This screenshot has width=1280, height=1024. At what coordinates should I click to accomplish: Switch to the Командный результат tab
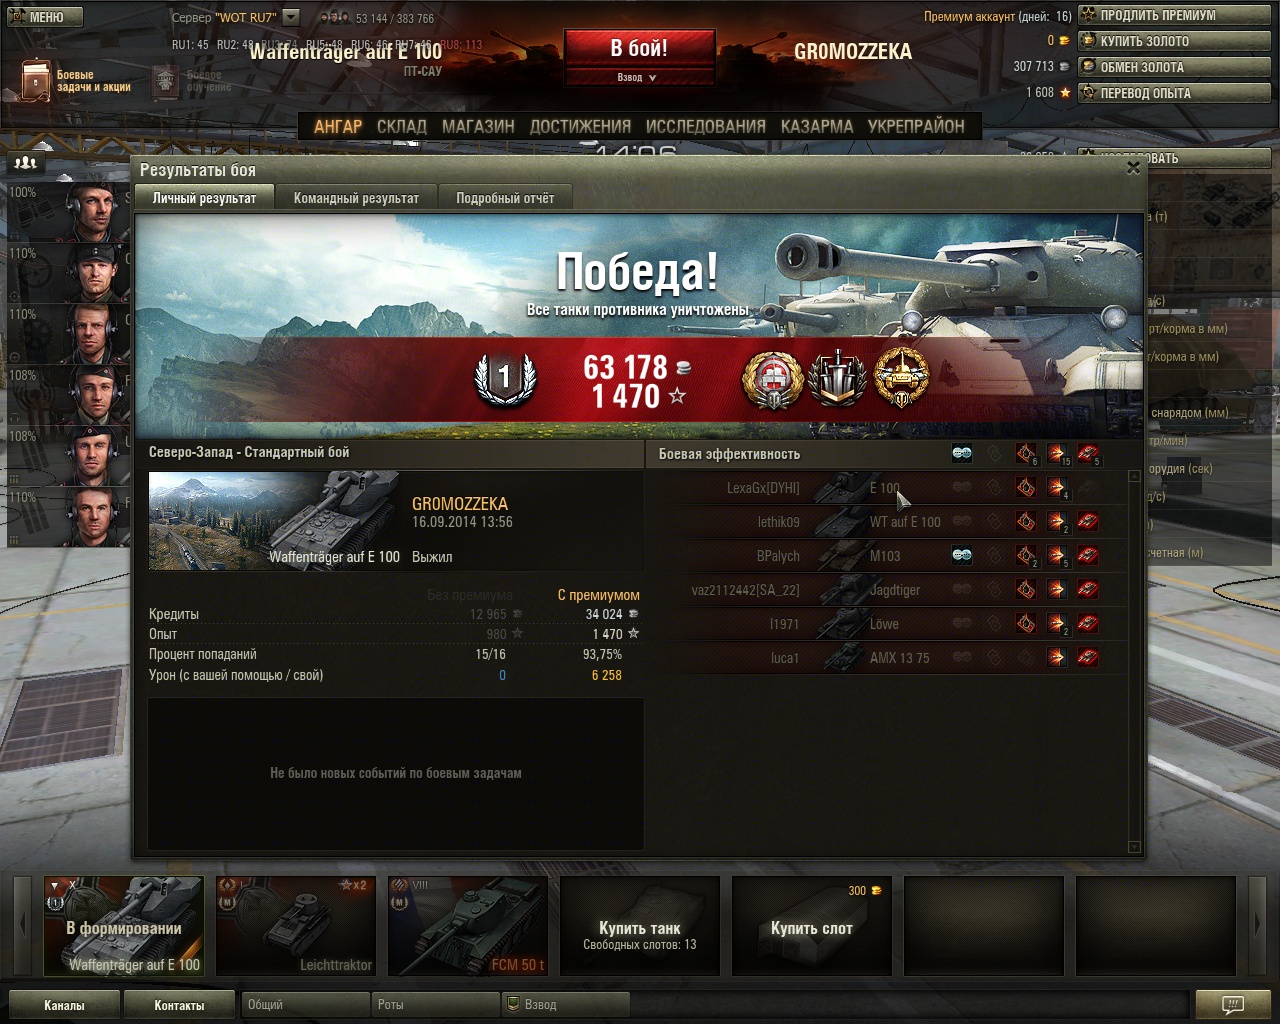coord(356,198)
